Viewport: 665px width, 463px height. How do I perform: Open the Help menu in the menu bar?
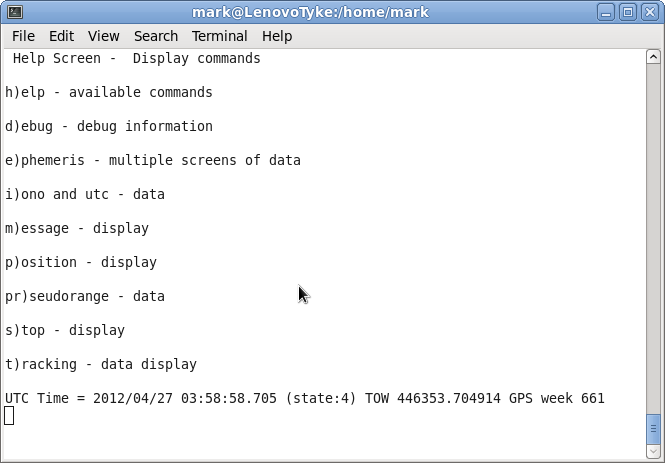pyautogui.click(x=277, y=36)
